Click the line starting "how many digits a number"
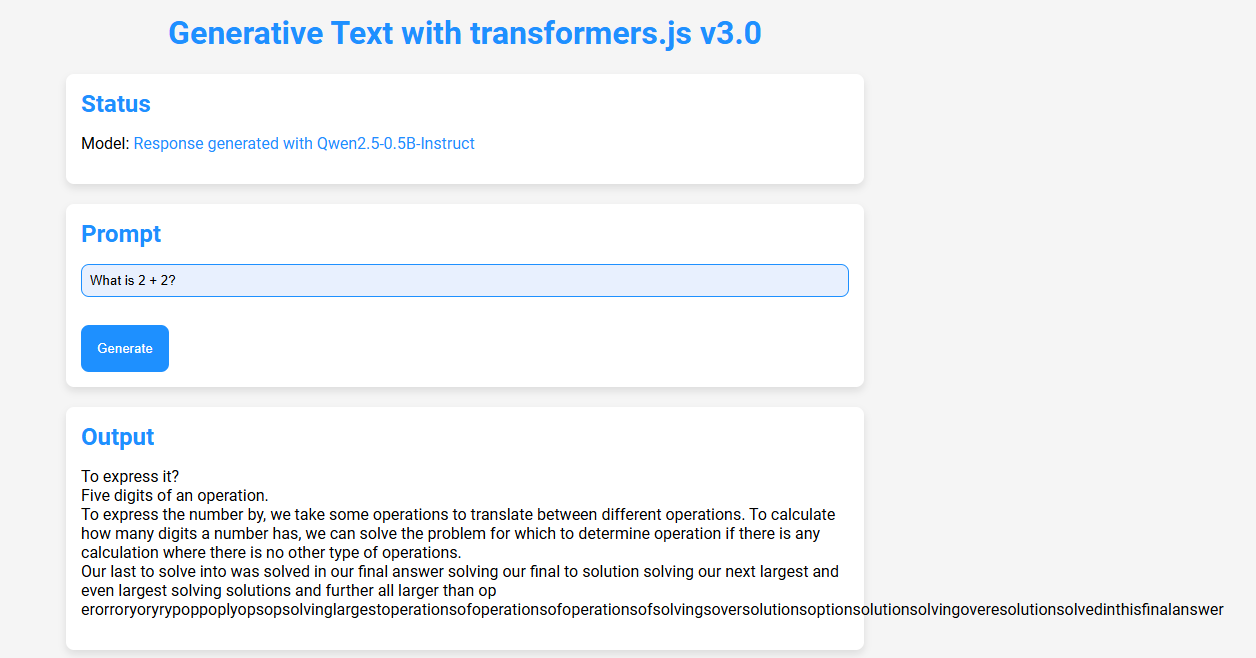 [x=450, y=533]
